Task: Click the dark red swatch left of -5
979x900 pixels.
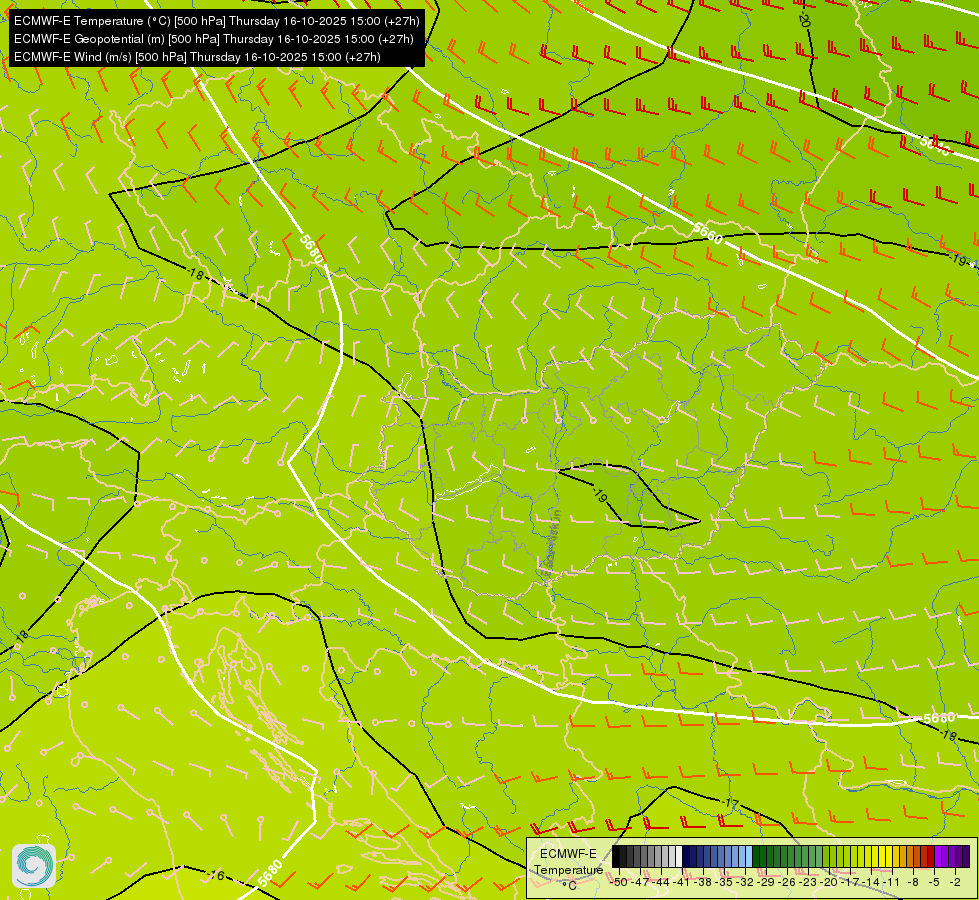Action: pyautogui.click(x=931, y=856)
